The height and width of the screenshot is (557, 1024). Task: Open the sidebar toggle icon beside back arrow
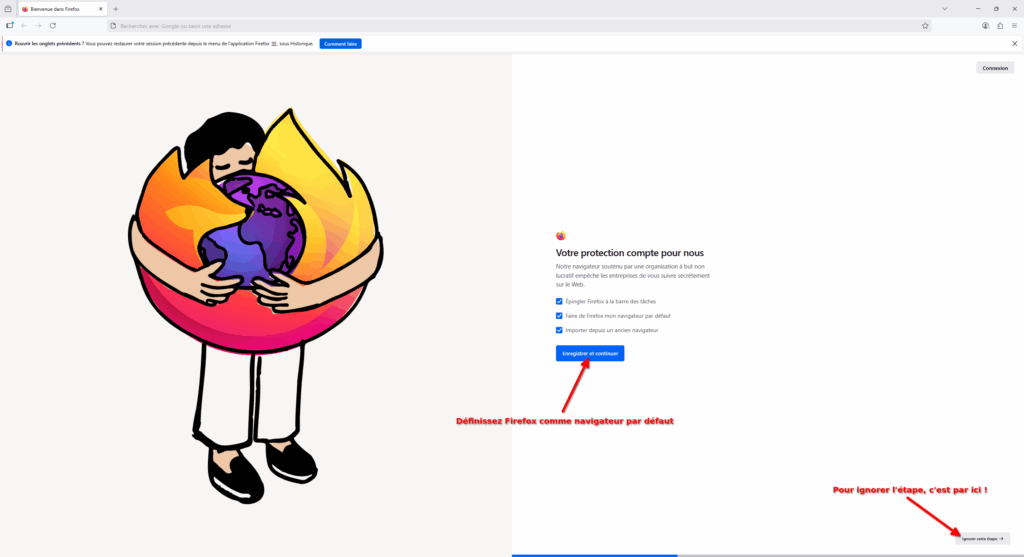[x=10, y=26]
